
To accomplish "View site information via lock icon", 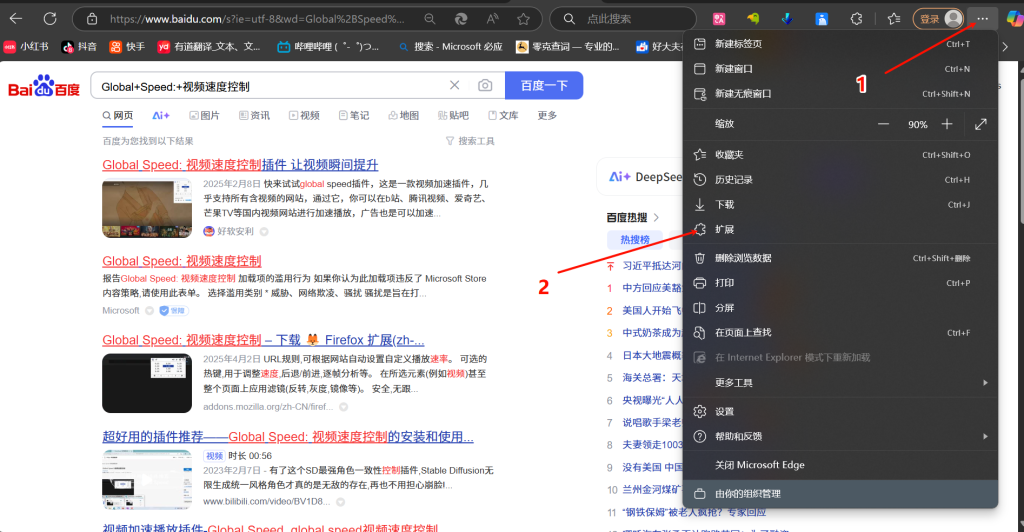I will [92, 19].
